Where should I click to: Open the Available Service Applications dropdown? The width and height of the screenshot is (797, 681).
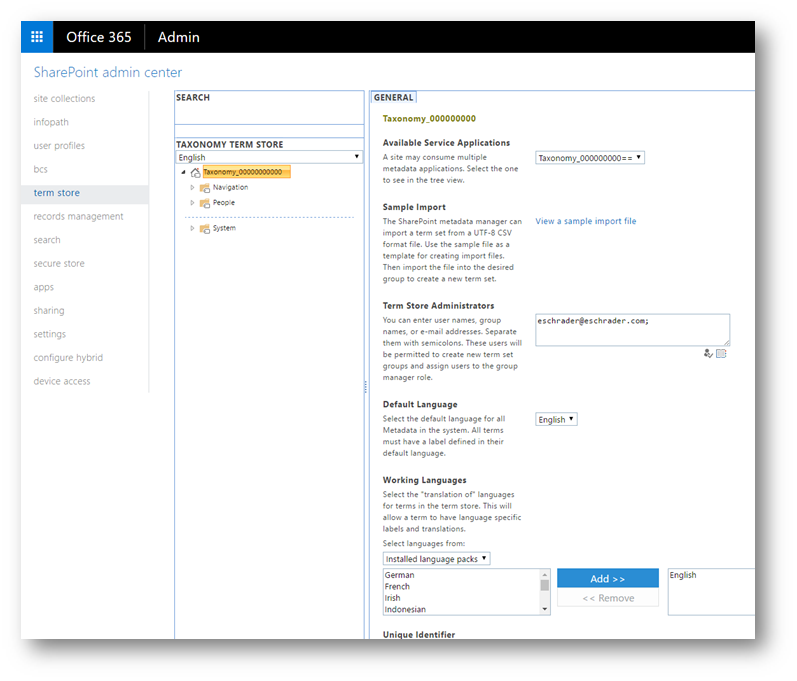tap(590, 158)
